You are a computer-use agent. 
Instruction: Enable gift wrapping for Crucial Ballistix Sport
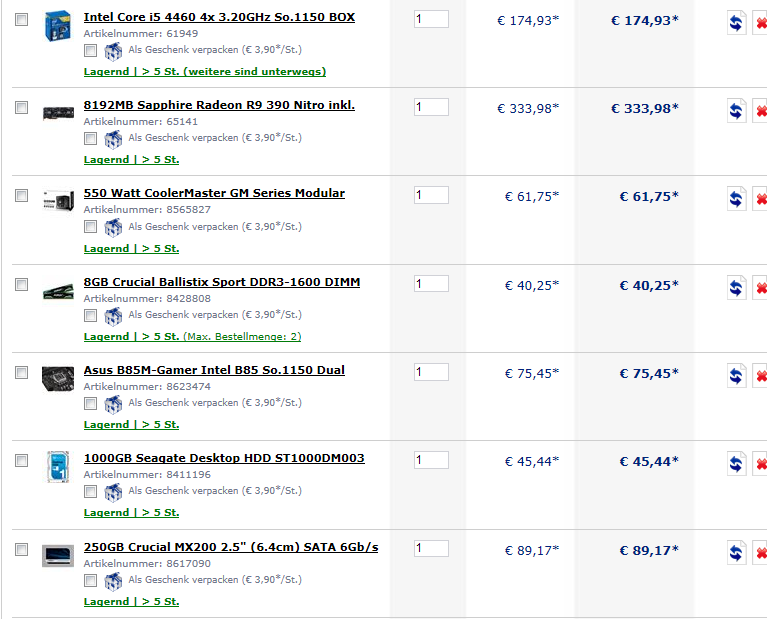[x=90, y=315]
